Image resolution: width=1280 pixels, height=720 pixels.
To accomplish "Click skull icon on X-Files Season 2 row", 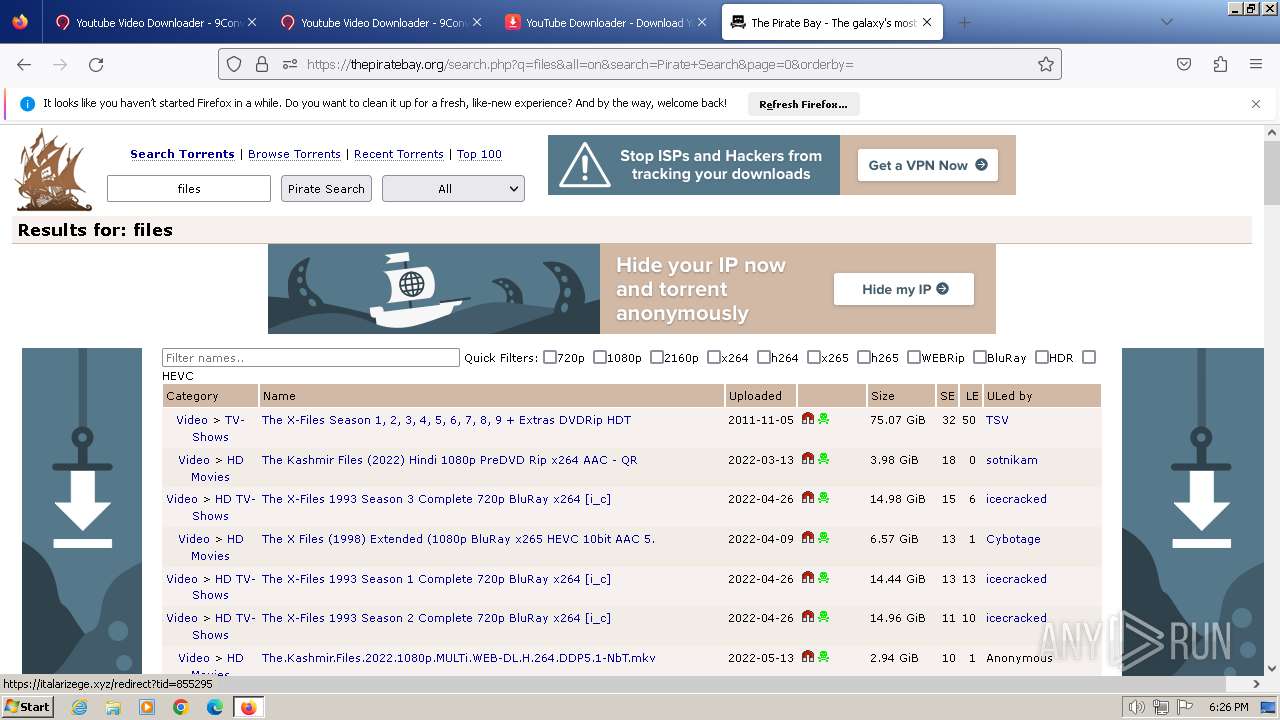I will pos(823,617).
